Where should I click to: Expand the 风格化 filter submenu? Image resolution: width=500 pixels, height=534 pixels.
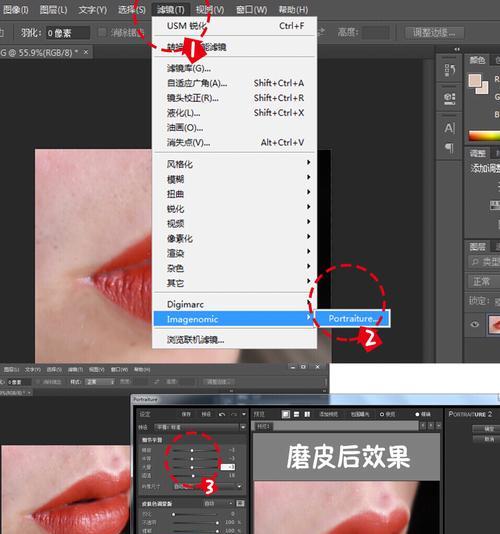(x=235, y=163)
